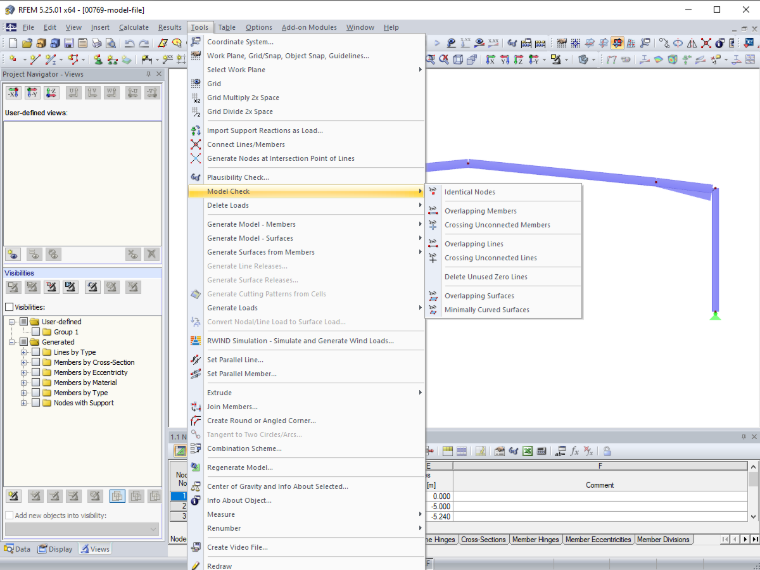The width and height of the screenshot is (760, 570).
Task: Click the Undo arrow toolbar icon
Action: tap(129, 43)
